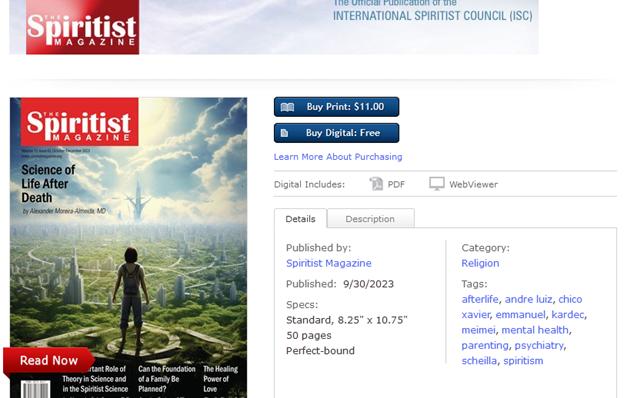Buy the print edition for $11.00
The height and width of the screenshot is (398, 624).
pos(336,107)
